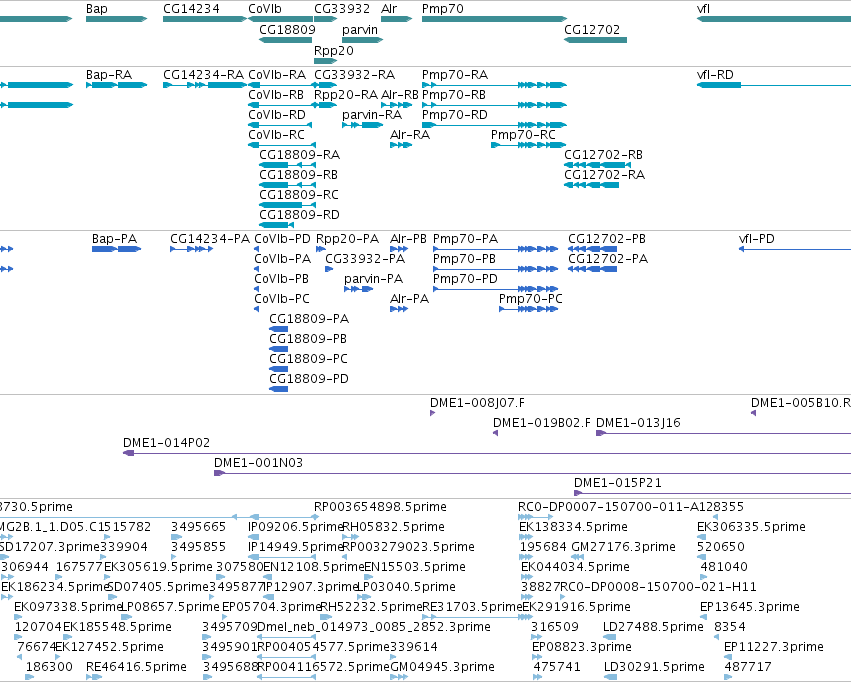The image size is (851, 682).
Task: Select the Pmp70 gene bar
Action: 494,19
